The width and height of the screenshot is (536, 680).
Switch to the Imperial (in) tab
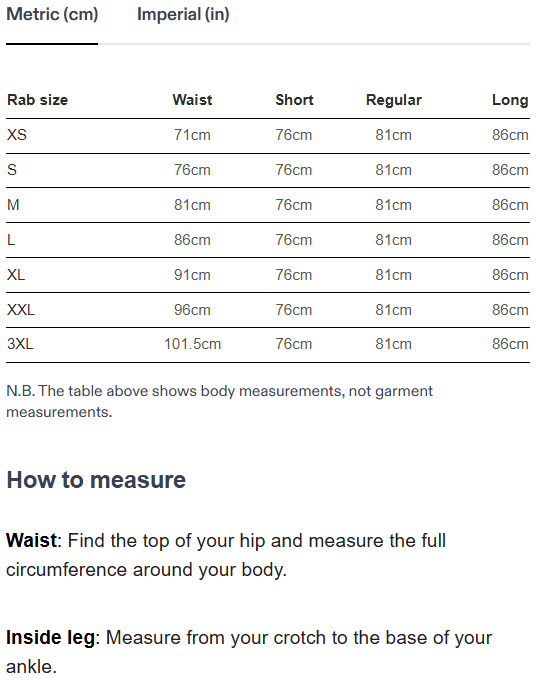click(183, 15)
